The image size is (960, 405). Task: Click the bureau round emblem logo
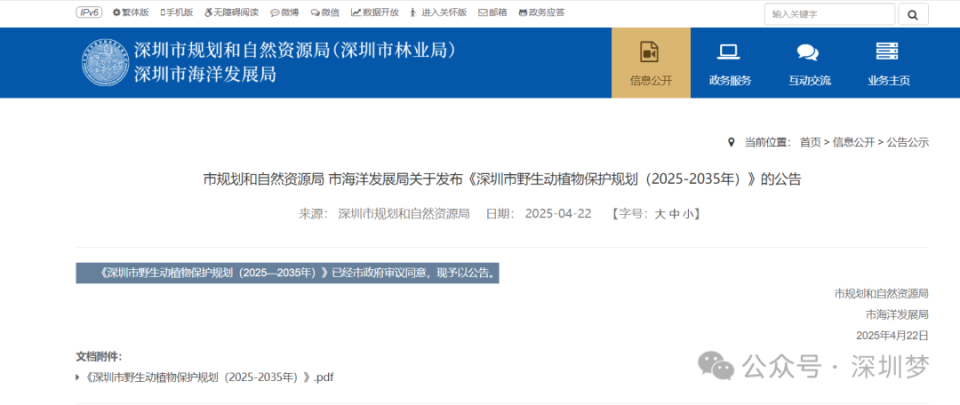tap(104, 62)
